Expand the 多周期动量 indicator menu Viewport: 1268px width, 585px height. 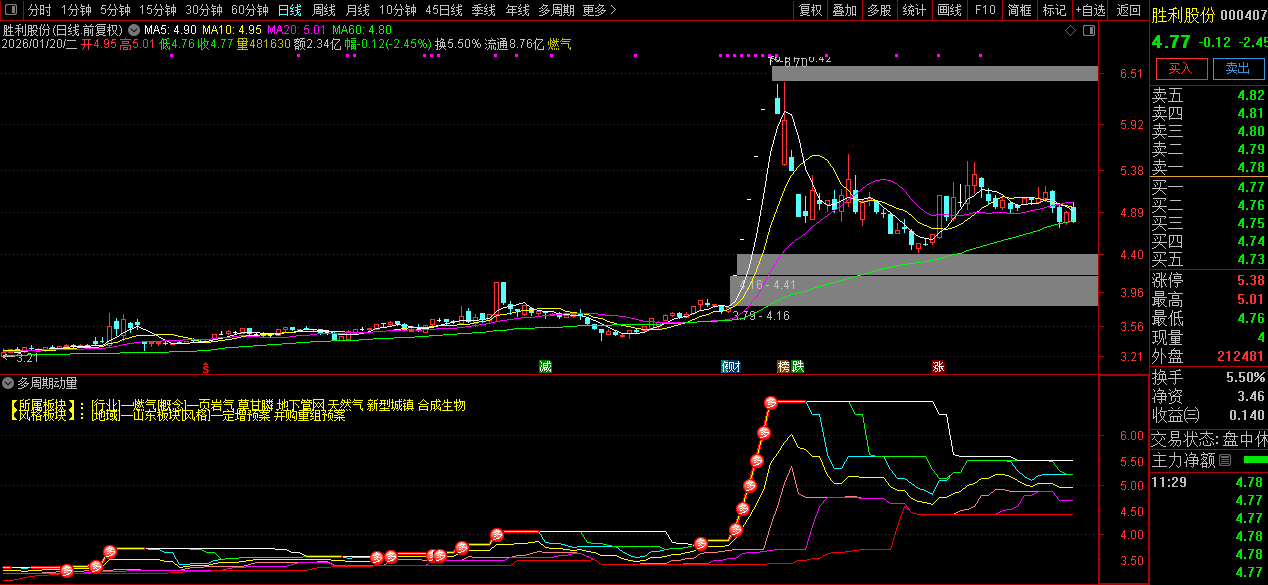(x=8, y=382)
